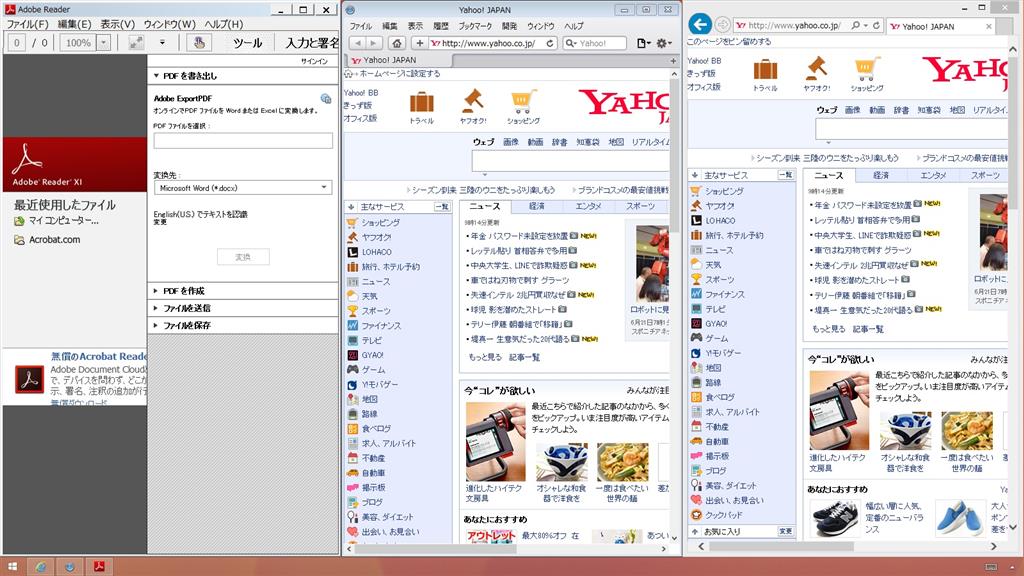Click the hand tool icon in Adobe Reader
1024x576 pixels.
[x=199, y=43]
